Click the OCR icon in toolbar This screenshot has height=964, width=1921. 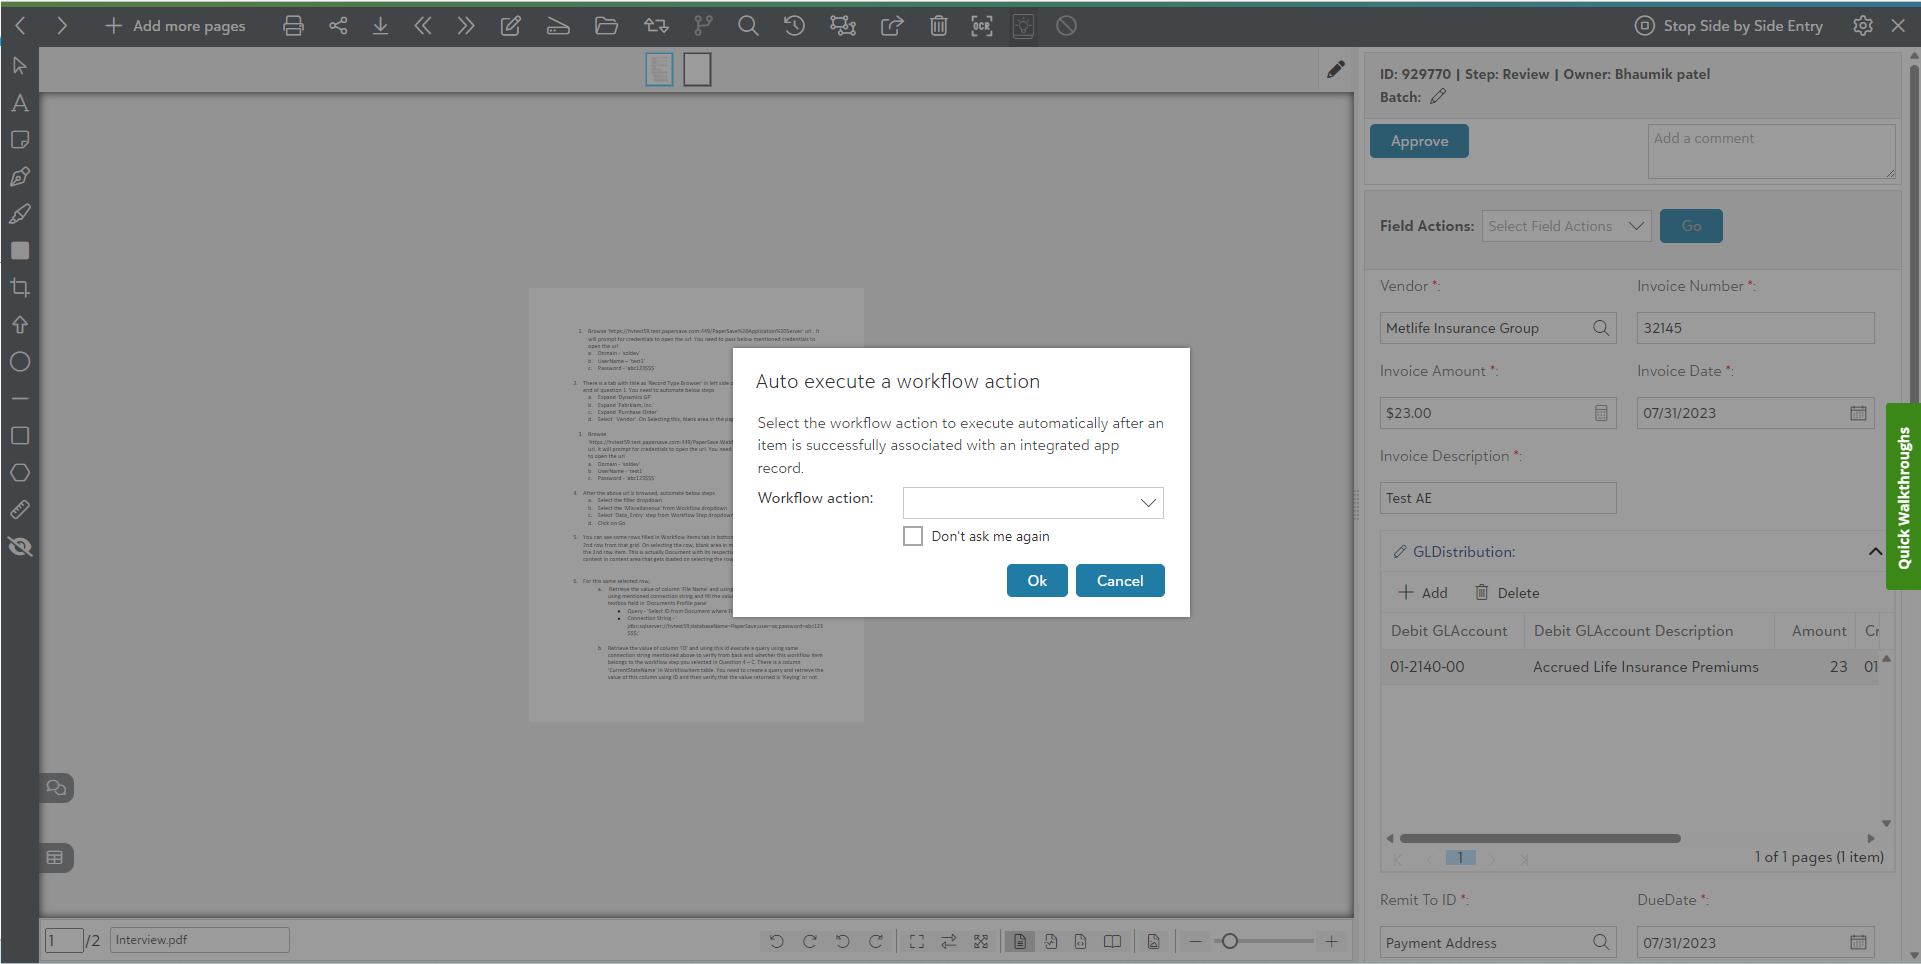[x=981, y=26]
